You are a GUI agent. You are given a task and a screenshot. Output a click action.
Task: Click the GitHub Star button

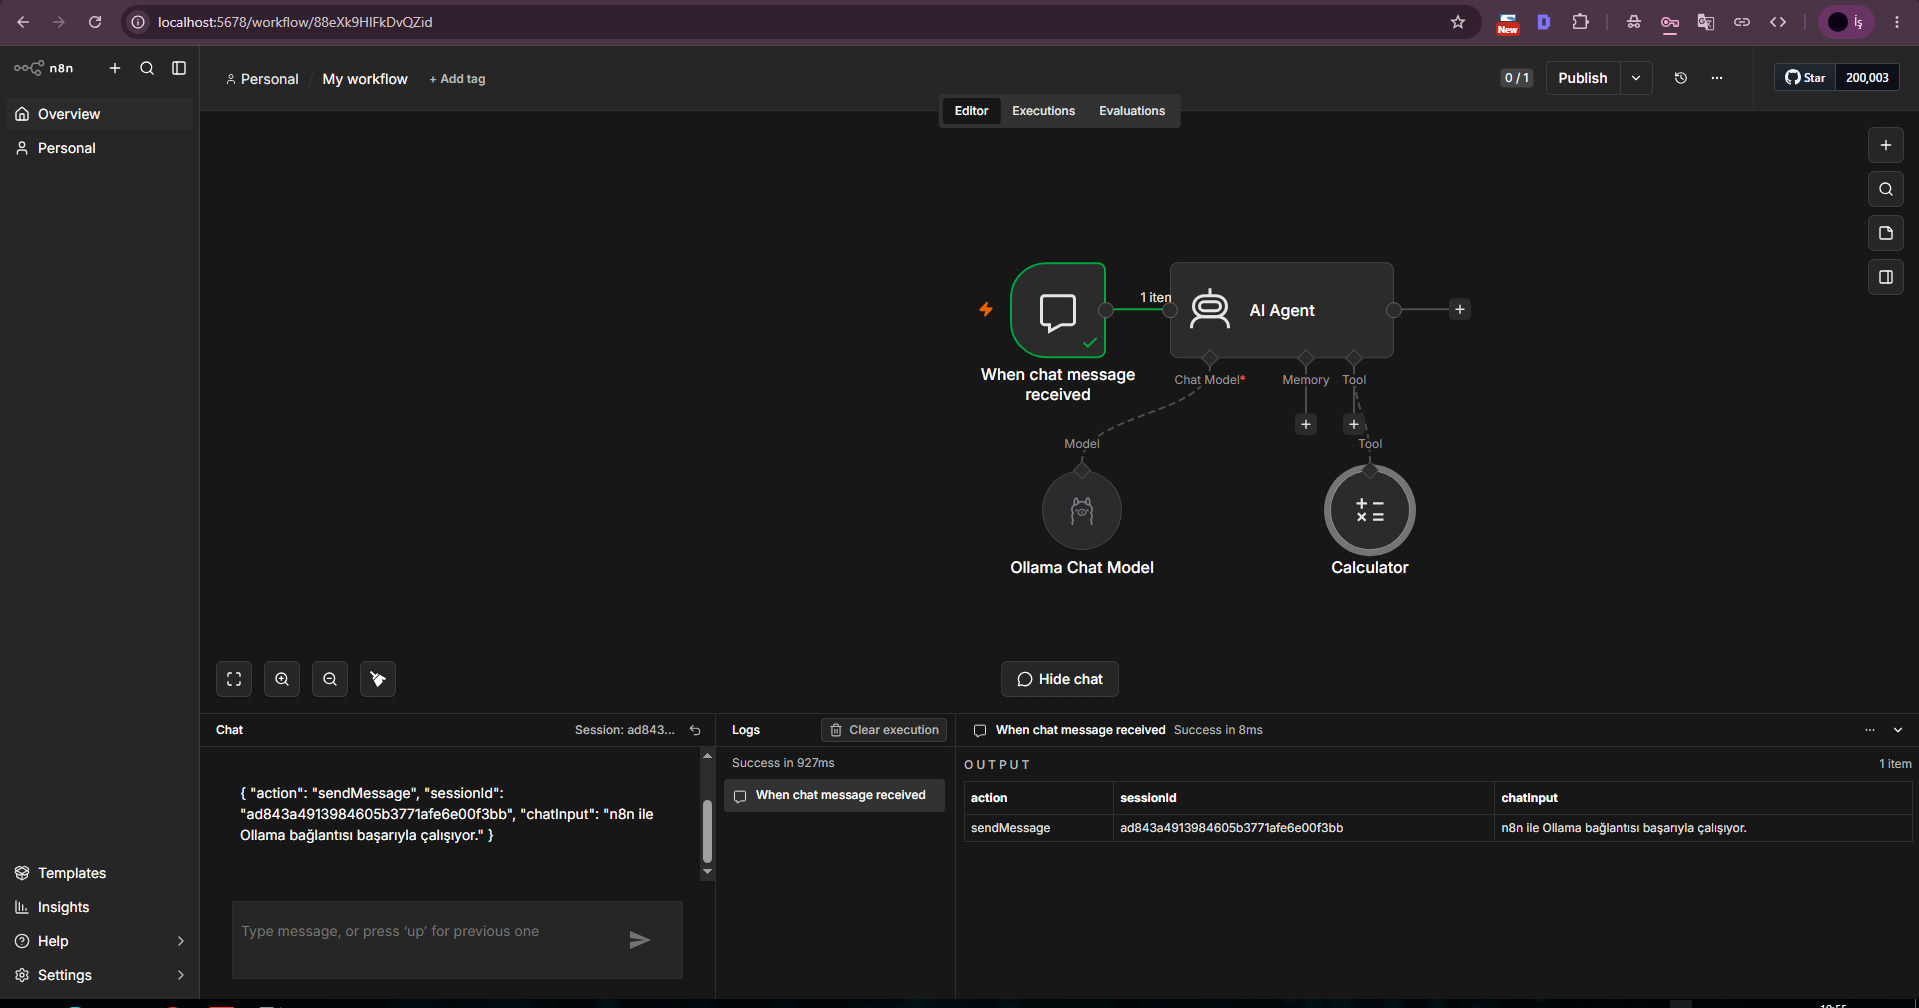tap(1805, 78)
